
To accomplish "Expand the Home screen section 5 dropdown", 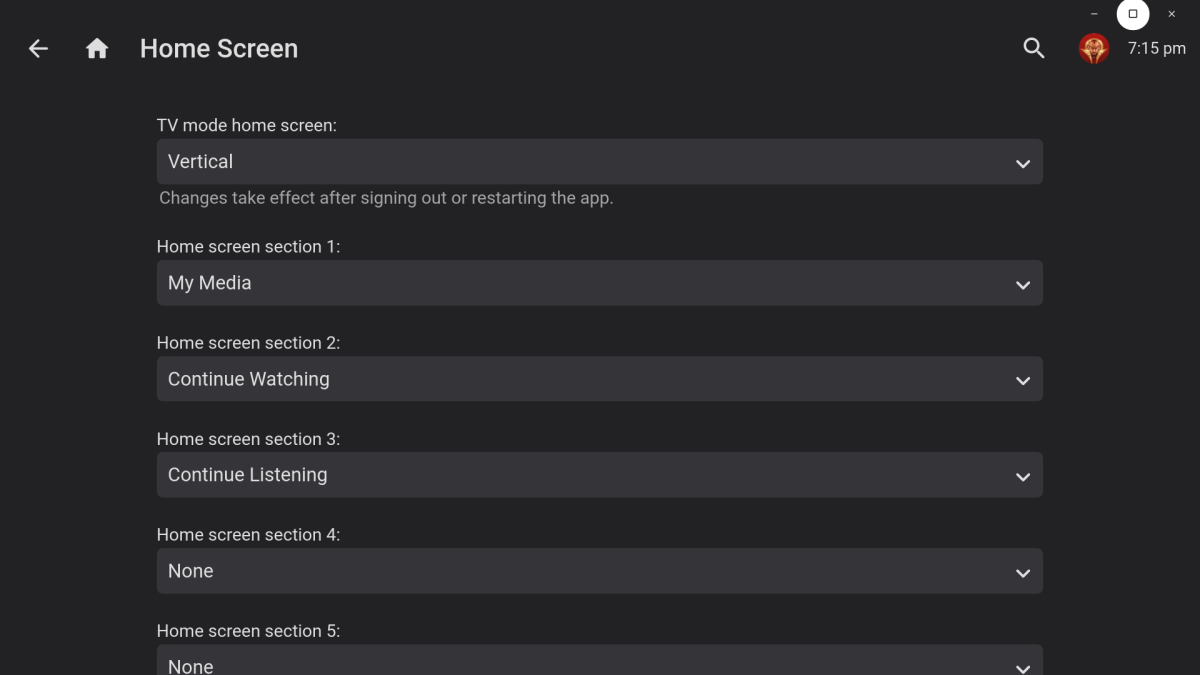I will [600, 662].
